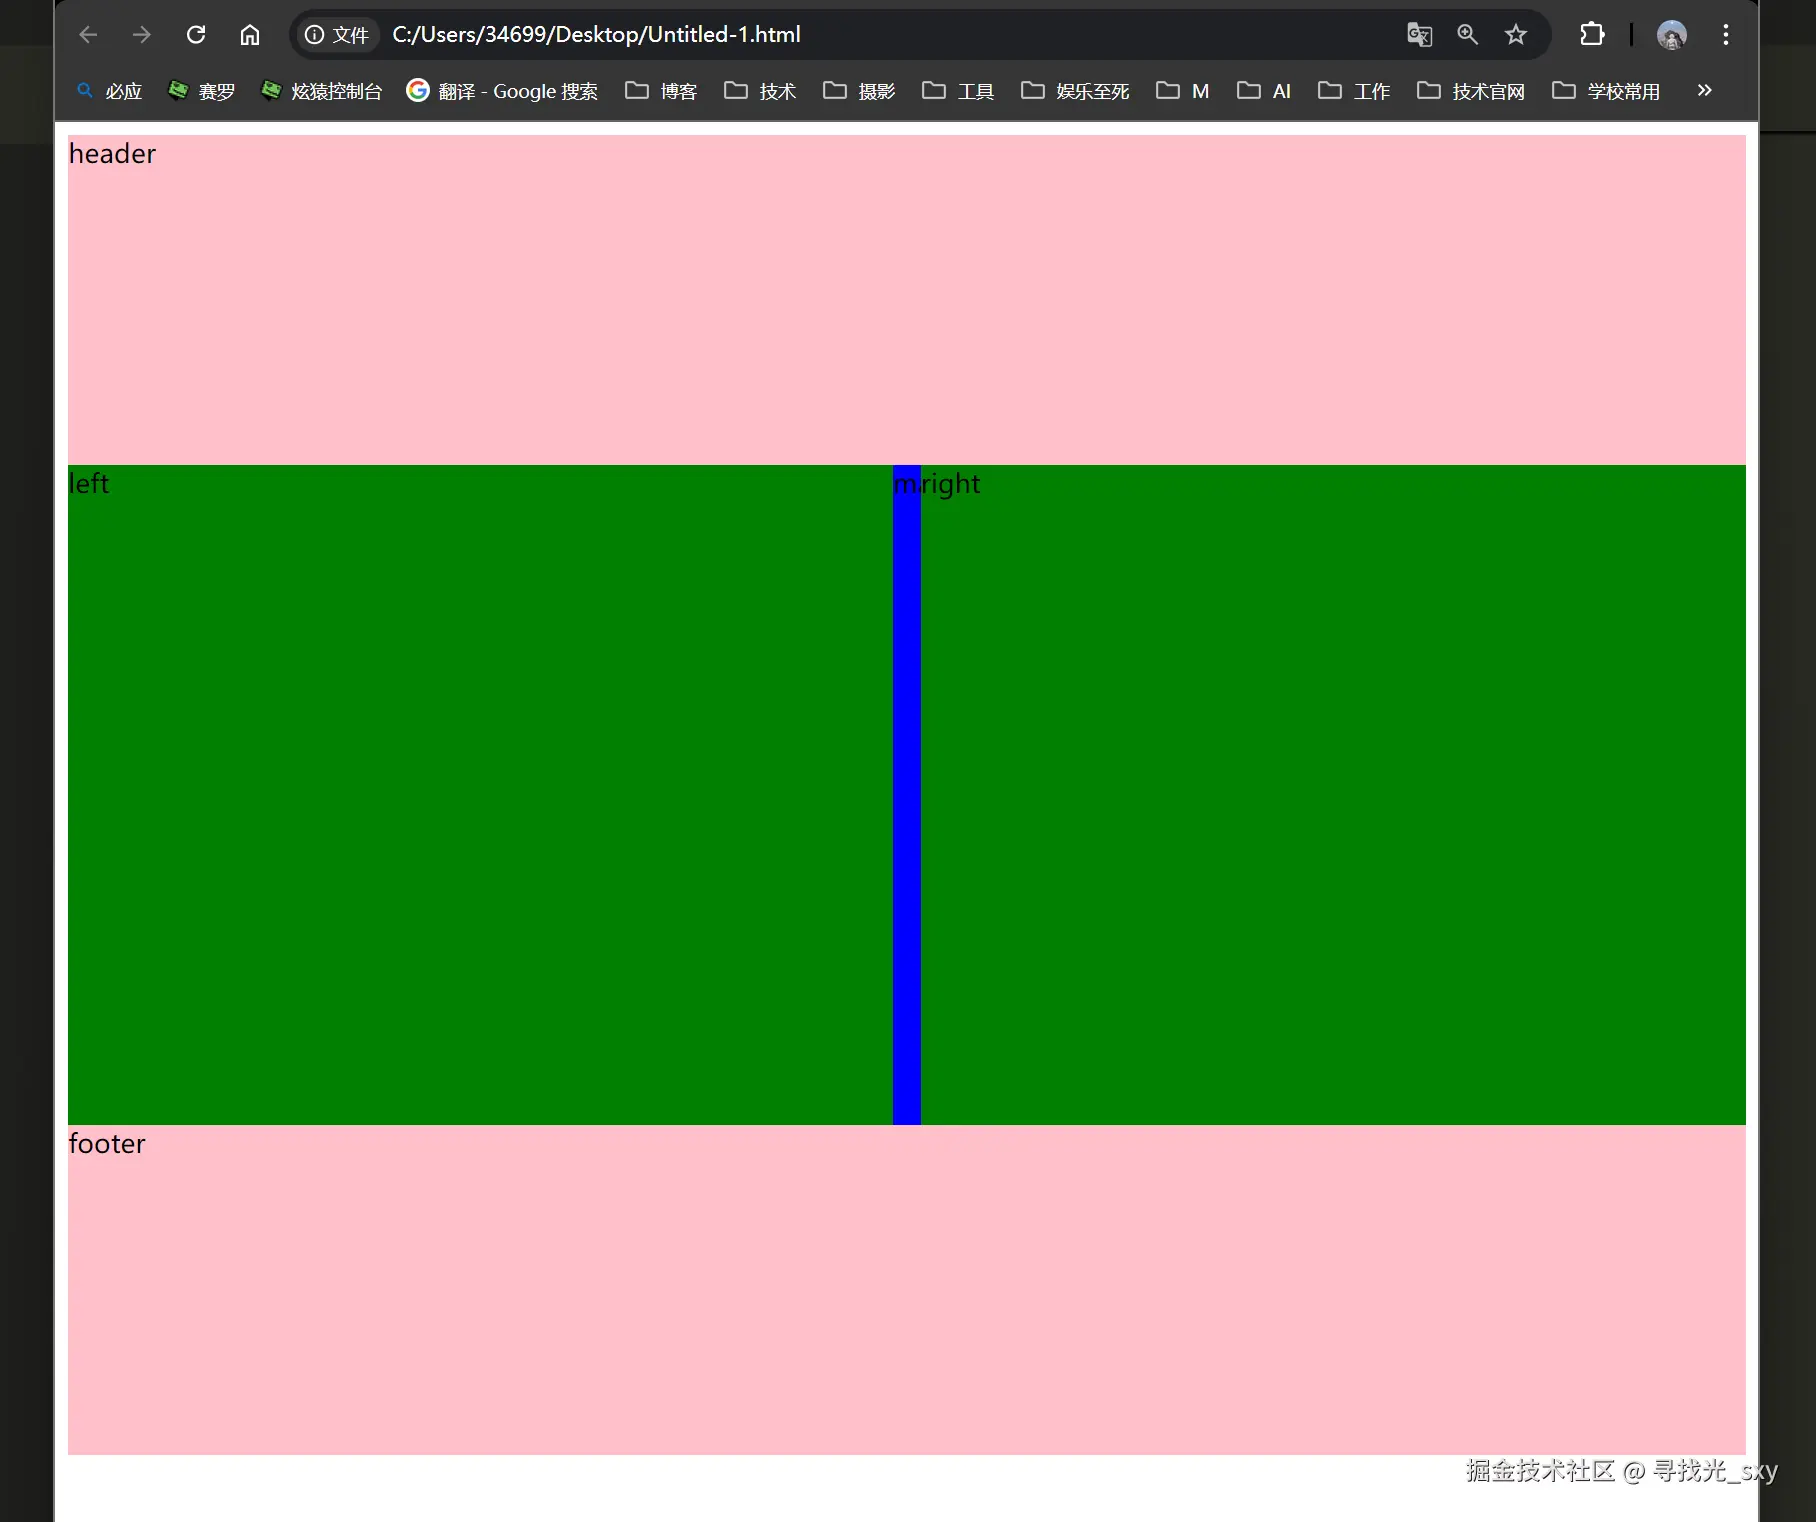Image resolution: width=1816 pixels, height=1522 pixels.
Task: Open the 学校常用 bookmarks folder
Action: pos(1603,90)
